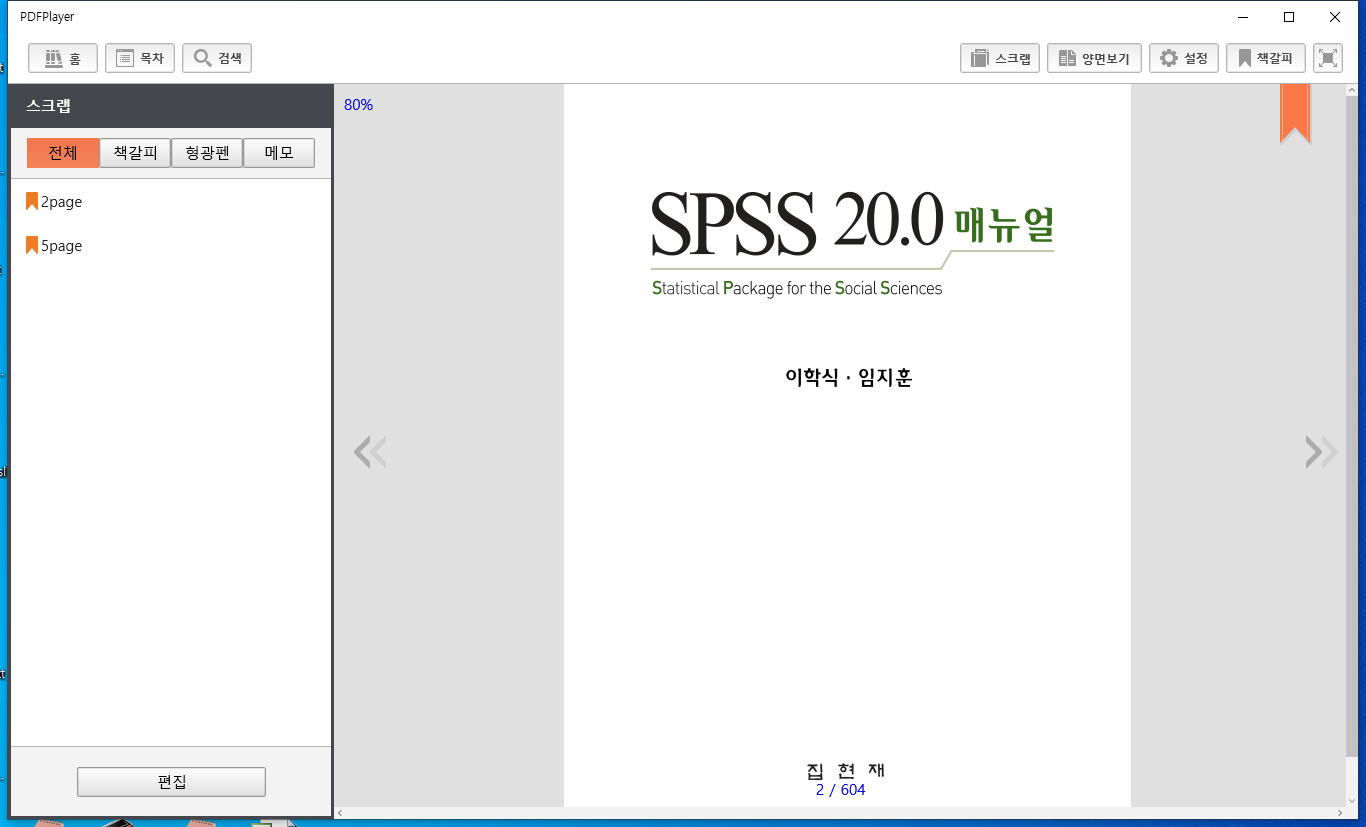1366x827 pixels.
Task: Click the orange bookmark icon beside 2page
Action: coord(32,201)
